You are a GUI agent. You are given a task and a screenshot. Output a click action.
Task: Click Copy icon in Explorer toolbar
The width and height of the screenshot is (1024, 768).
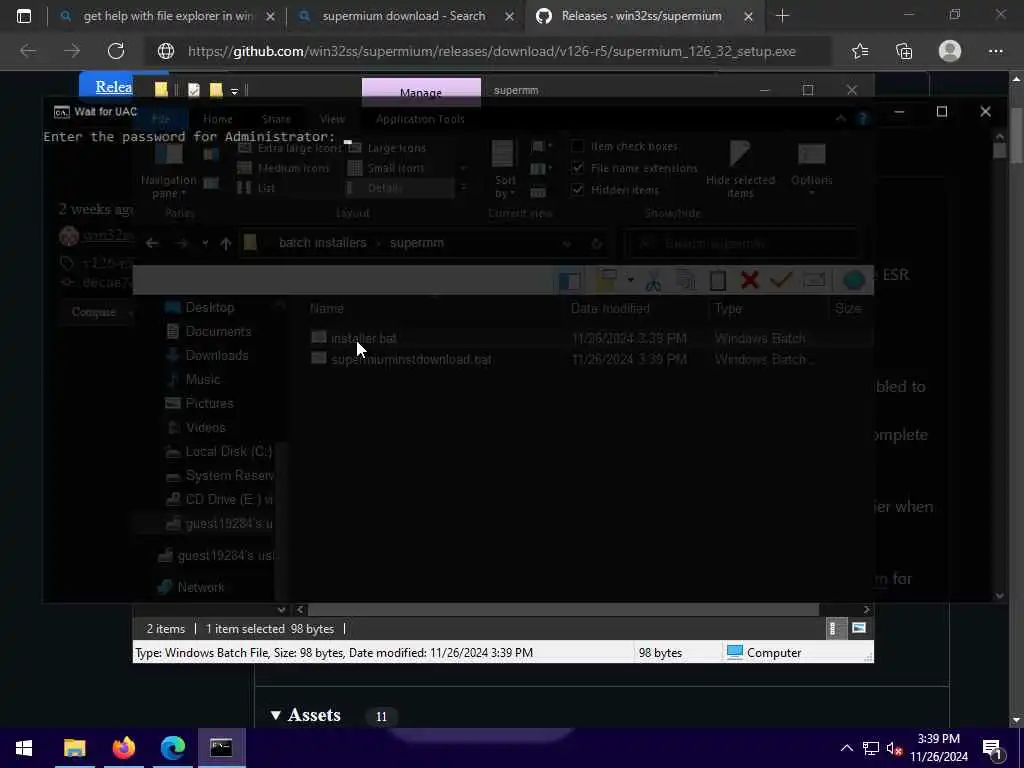pos(684,281)
